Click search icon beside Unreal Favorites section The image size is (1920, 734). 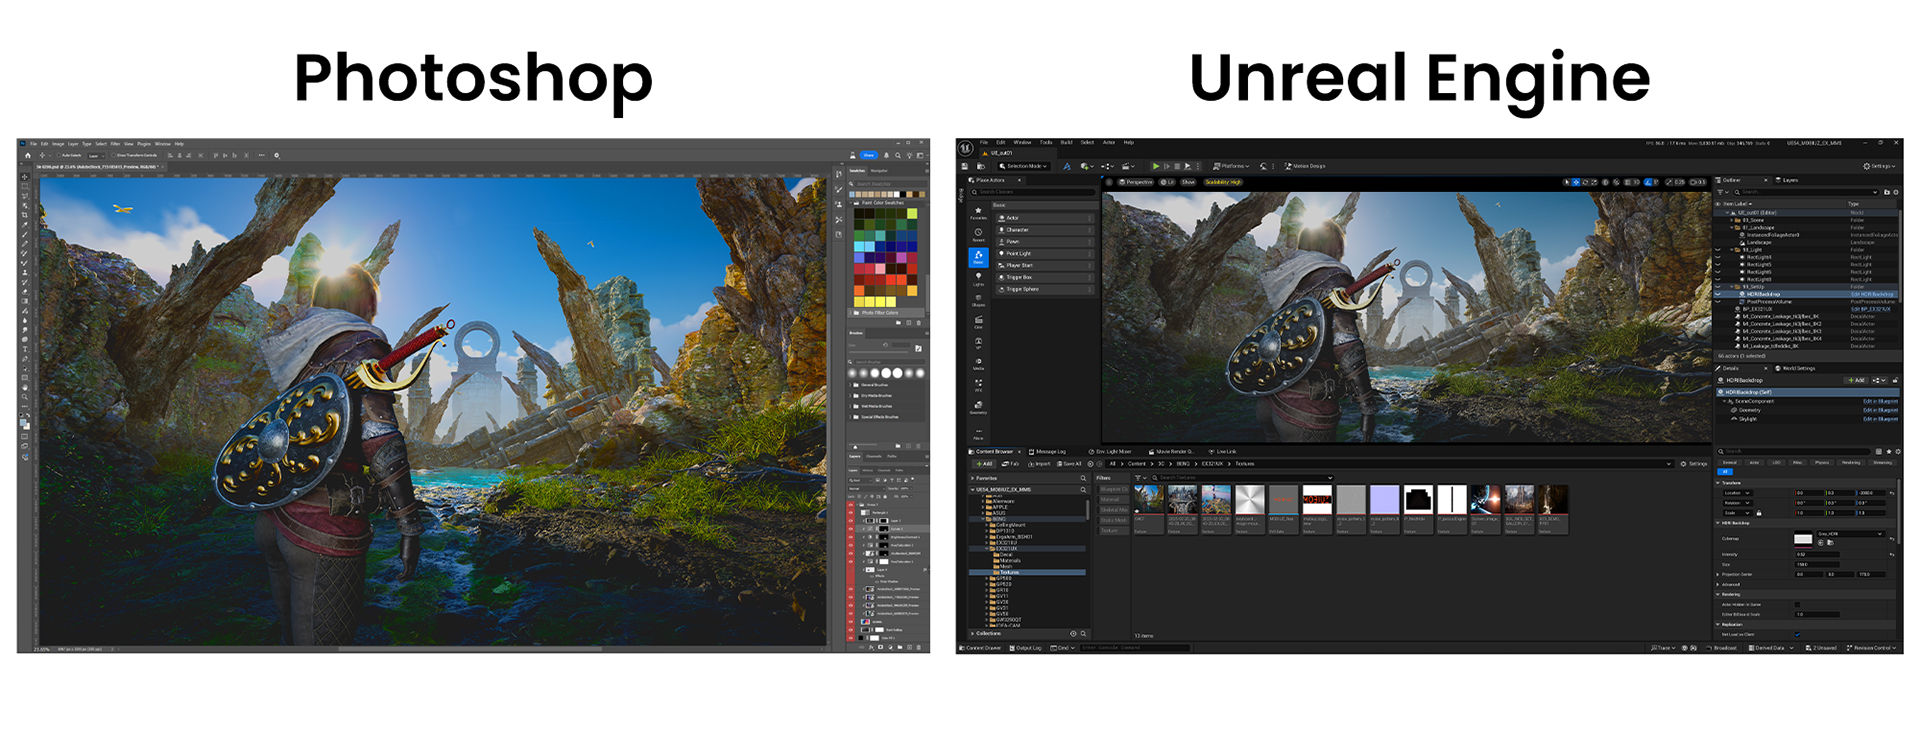(x=1083, y=478)
